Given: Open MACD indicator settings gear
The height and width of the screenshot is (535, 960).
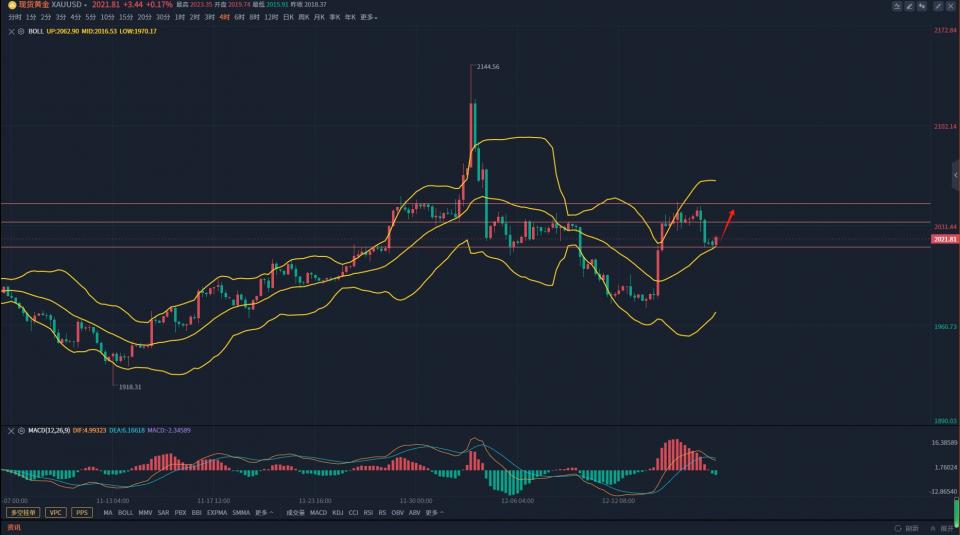Looking at the screenshot, I should click(x=21, y=430).
